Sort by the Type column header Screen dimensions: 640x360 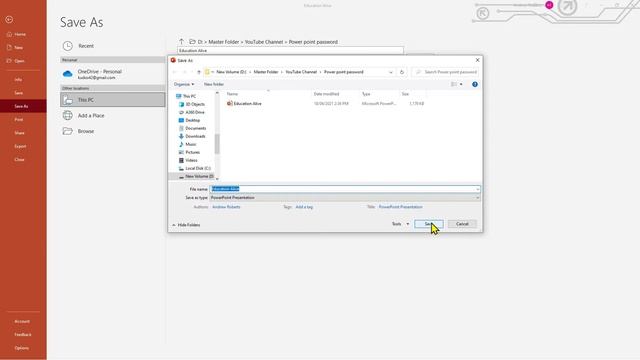pos(366,94)
